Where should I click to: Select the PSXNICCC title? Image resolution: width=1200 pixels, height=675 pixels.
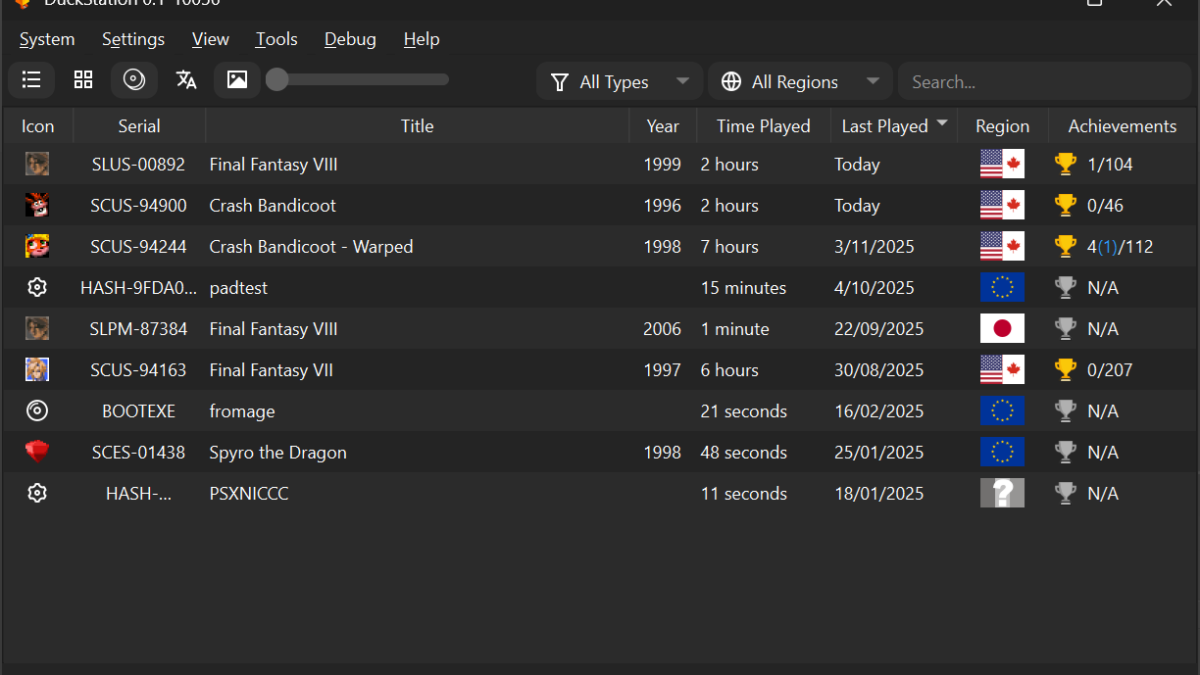click(x=249, y=494)
